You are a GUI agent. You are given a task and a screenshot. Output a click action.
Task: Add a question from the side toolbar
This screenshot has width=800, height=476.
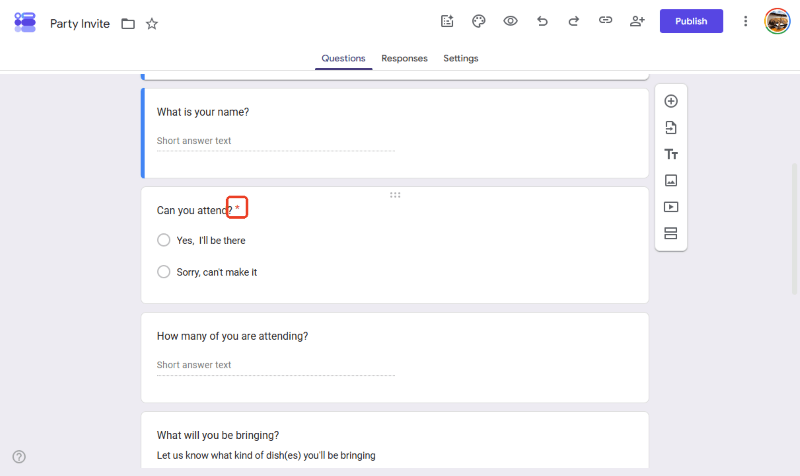click(671, 101)
